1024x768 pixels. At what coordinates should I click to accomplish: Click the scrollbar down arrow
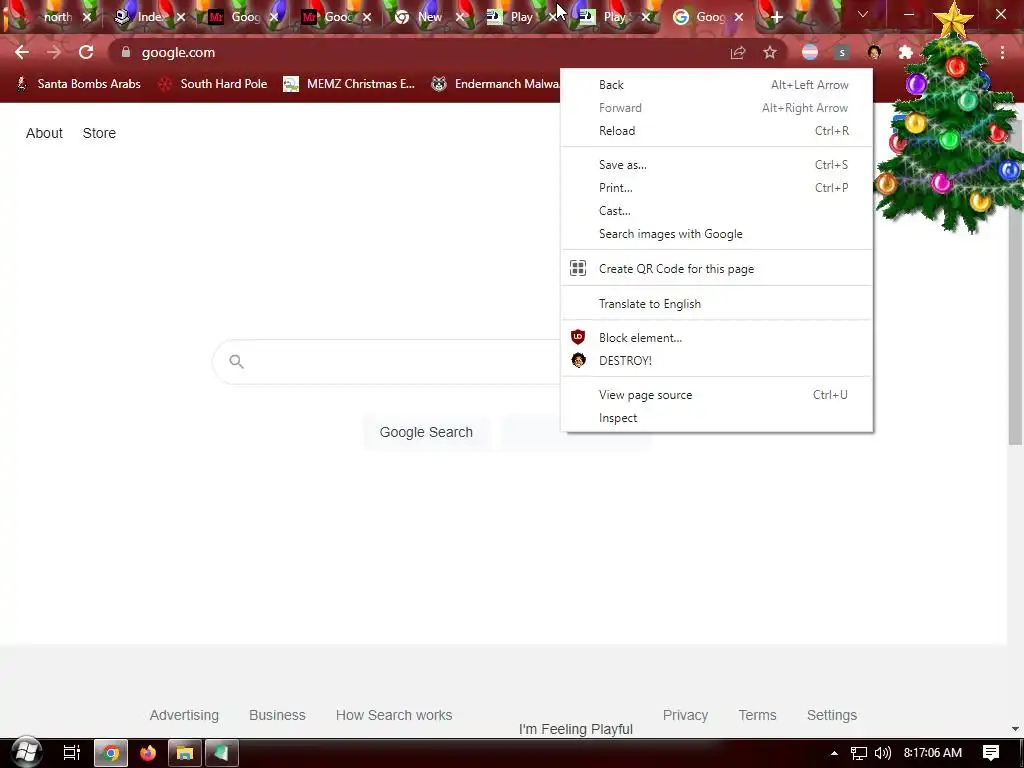point(1016,729)
